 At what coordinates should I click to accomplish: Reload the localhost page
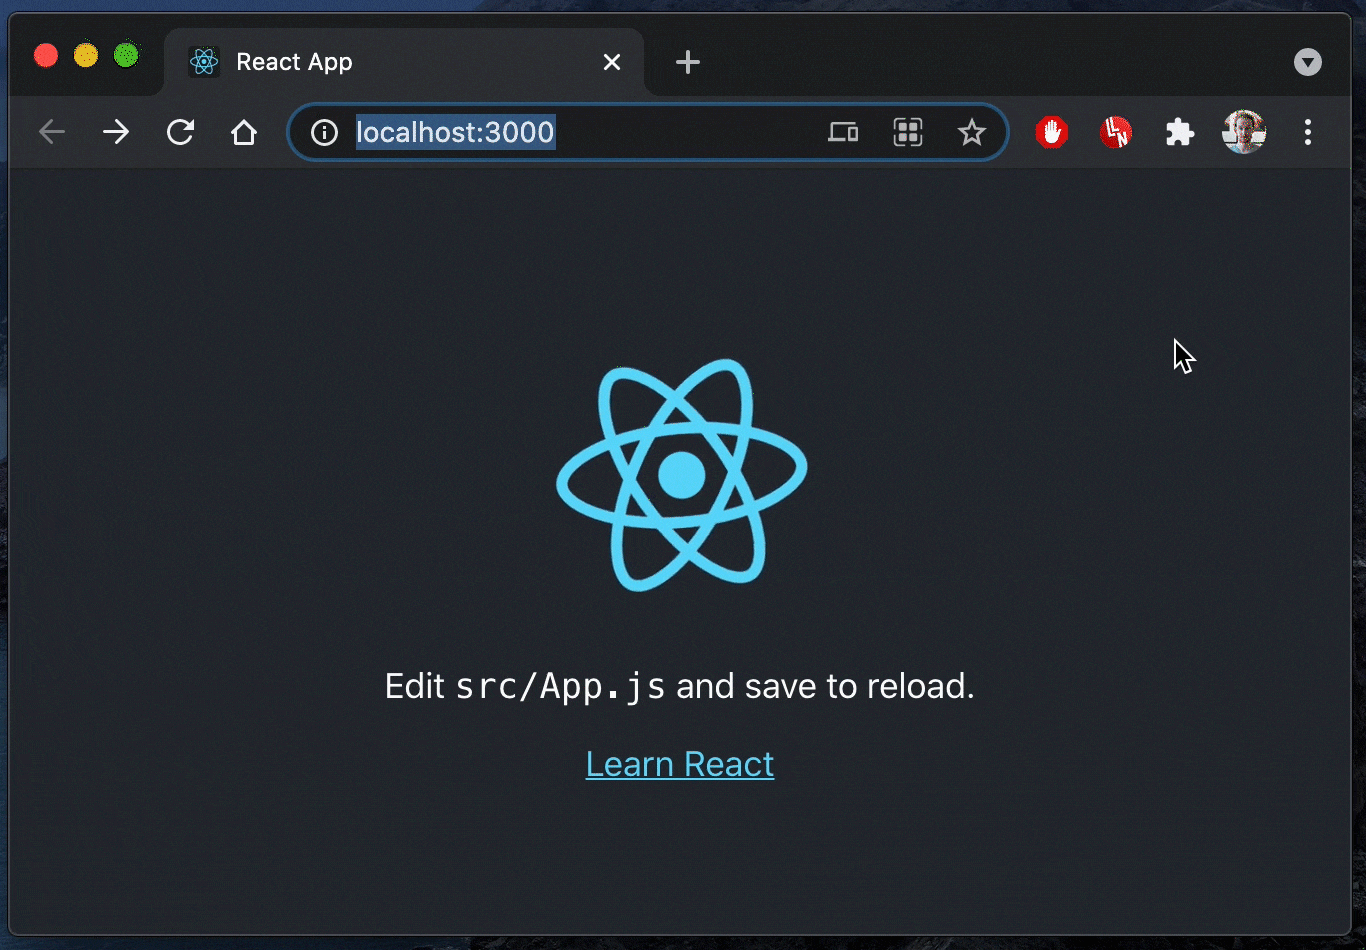[180, 132]
